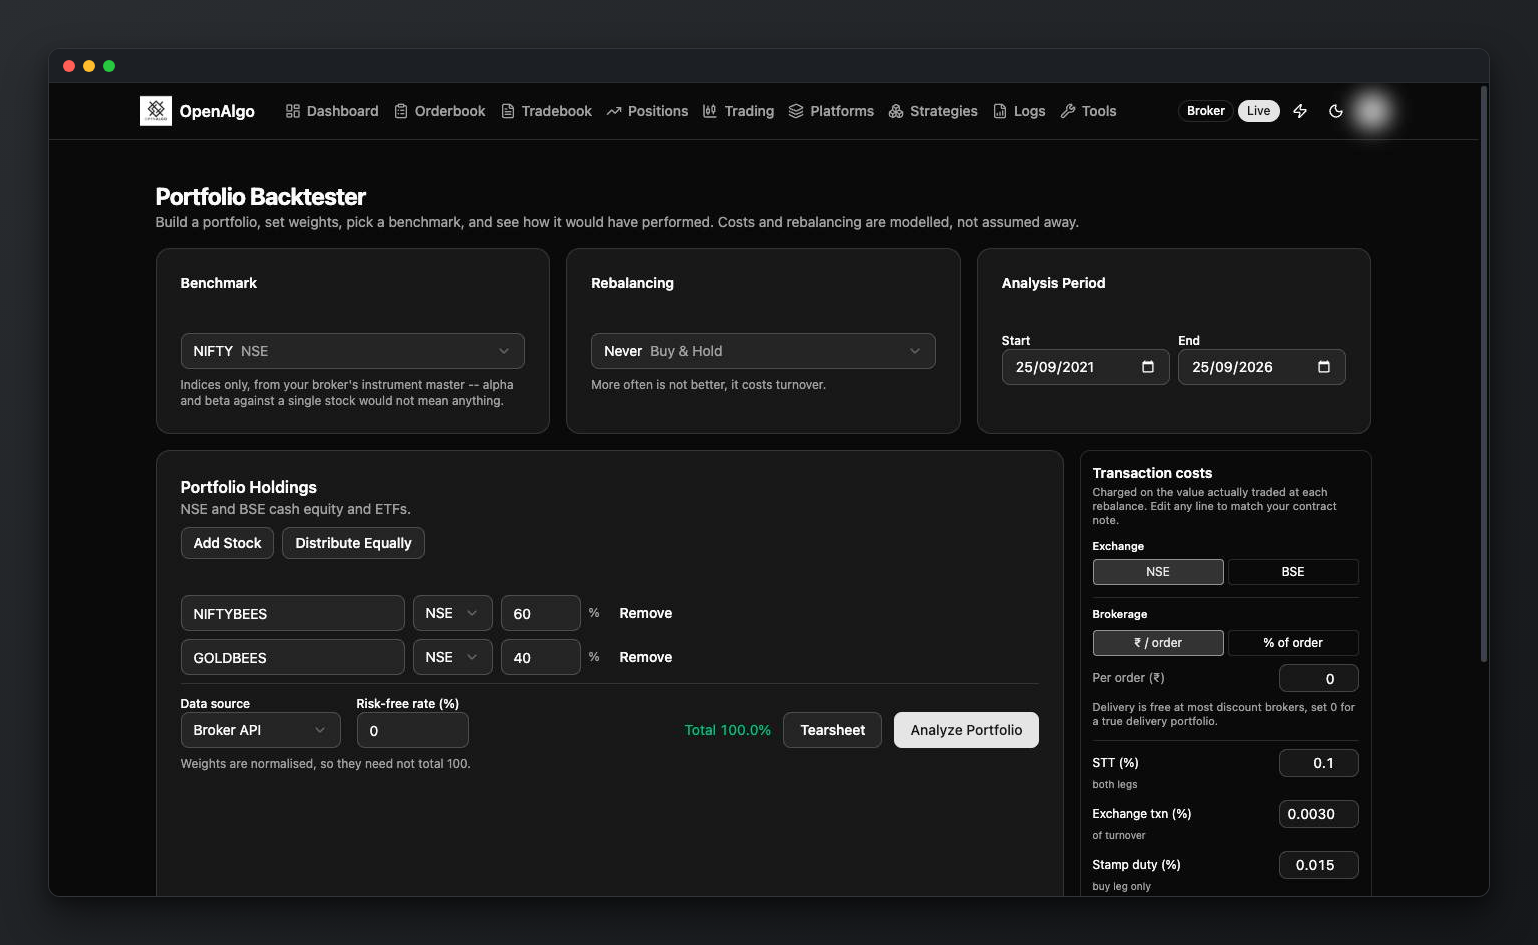Click the Live mode badge
Screen dimensions: 1538x945
coord(1258,111)
